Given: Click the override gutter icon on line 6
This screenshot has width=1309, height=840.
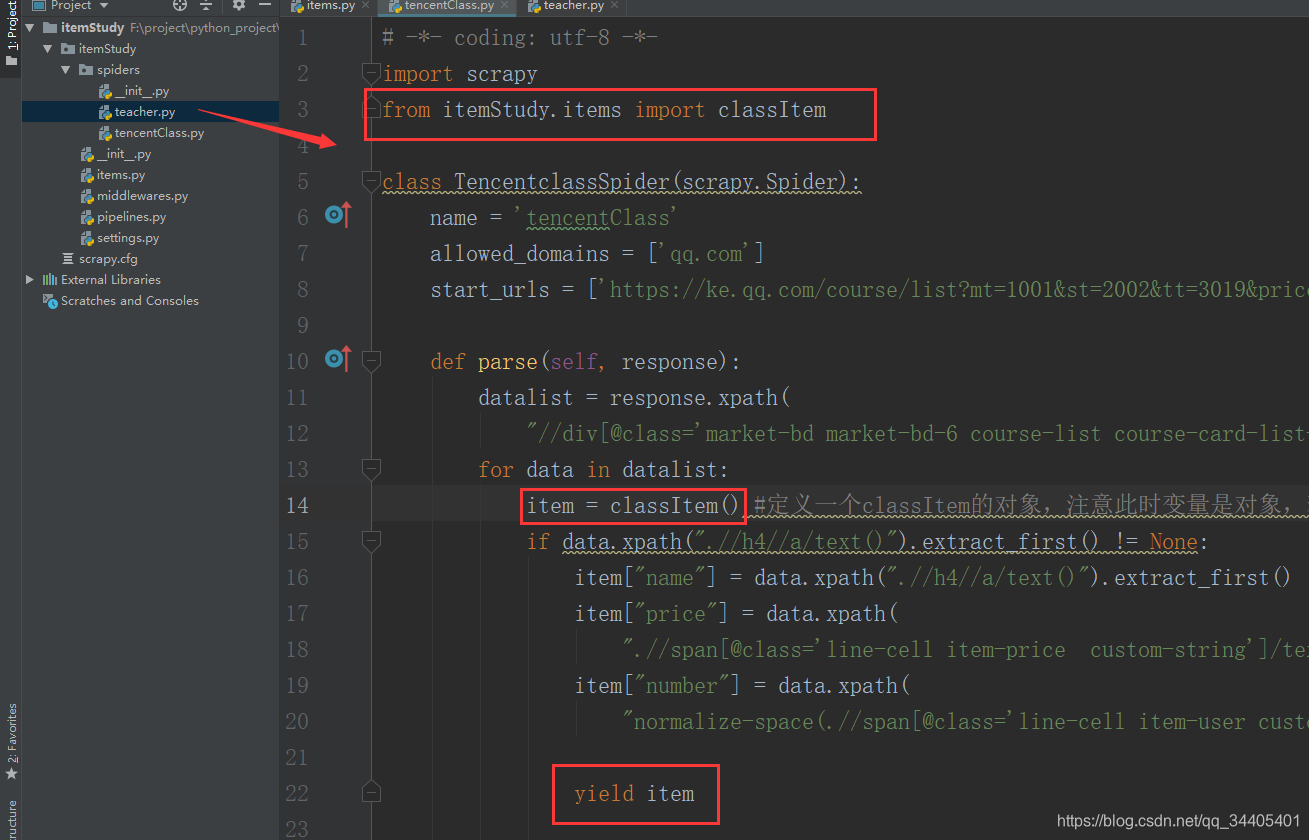Looking at the screenshot, I should (338, 215).
